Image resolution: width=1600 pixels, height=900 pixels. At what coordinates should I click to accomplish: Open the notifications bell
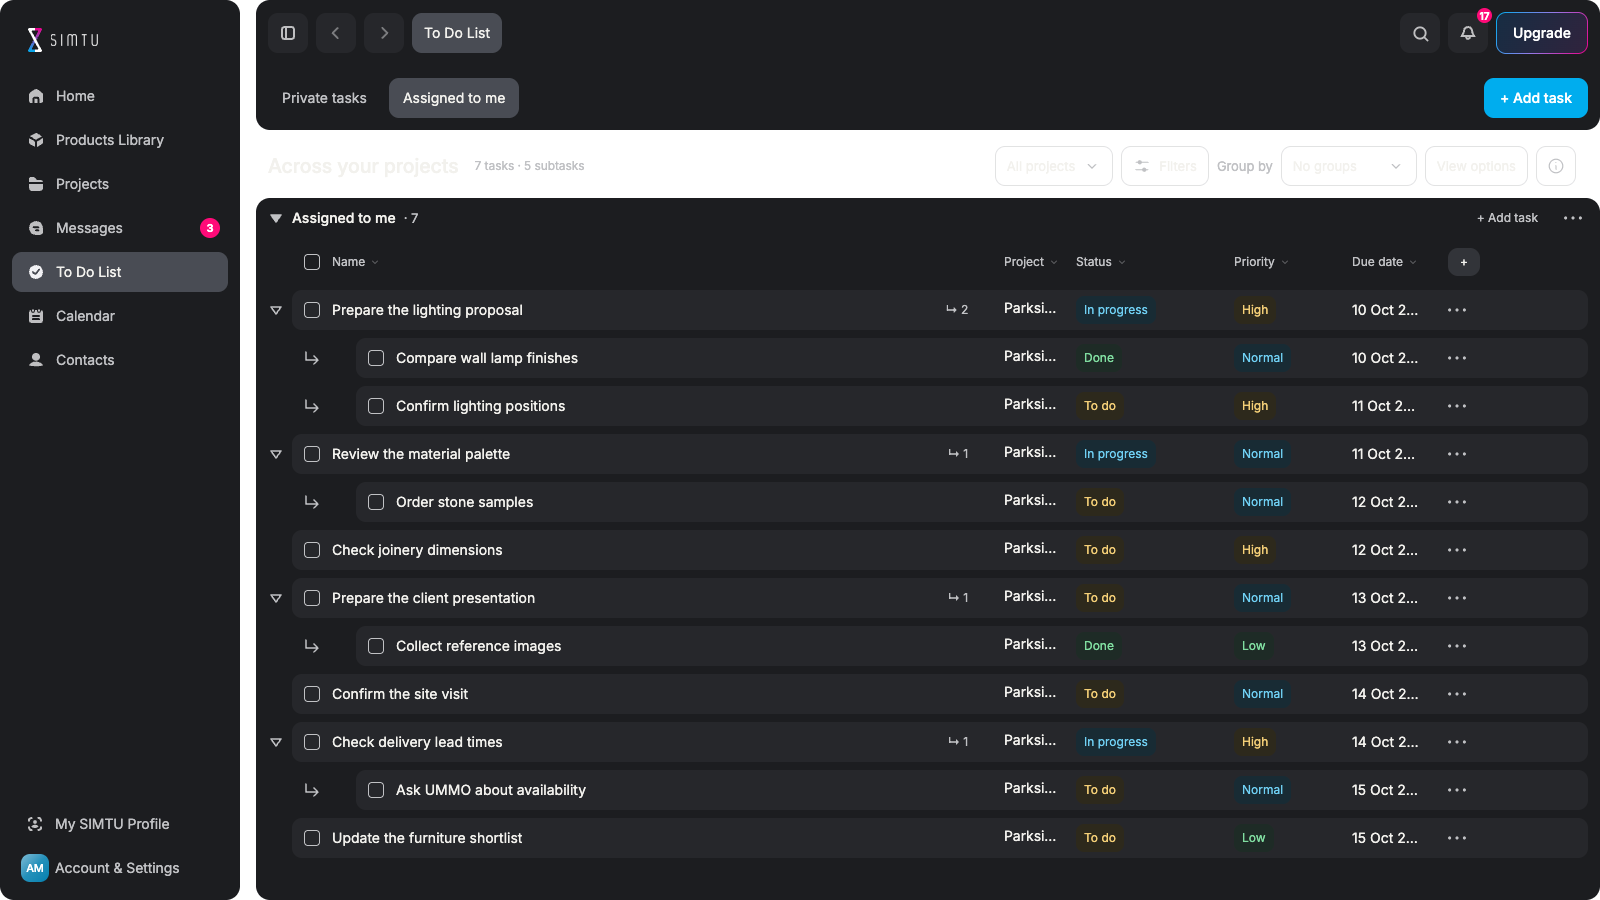pyautogui.click(x=1468, y=33)
